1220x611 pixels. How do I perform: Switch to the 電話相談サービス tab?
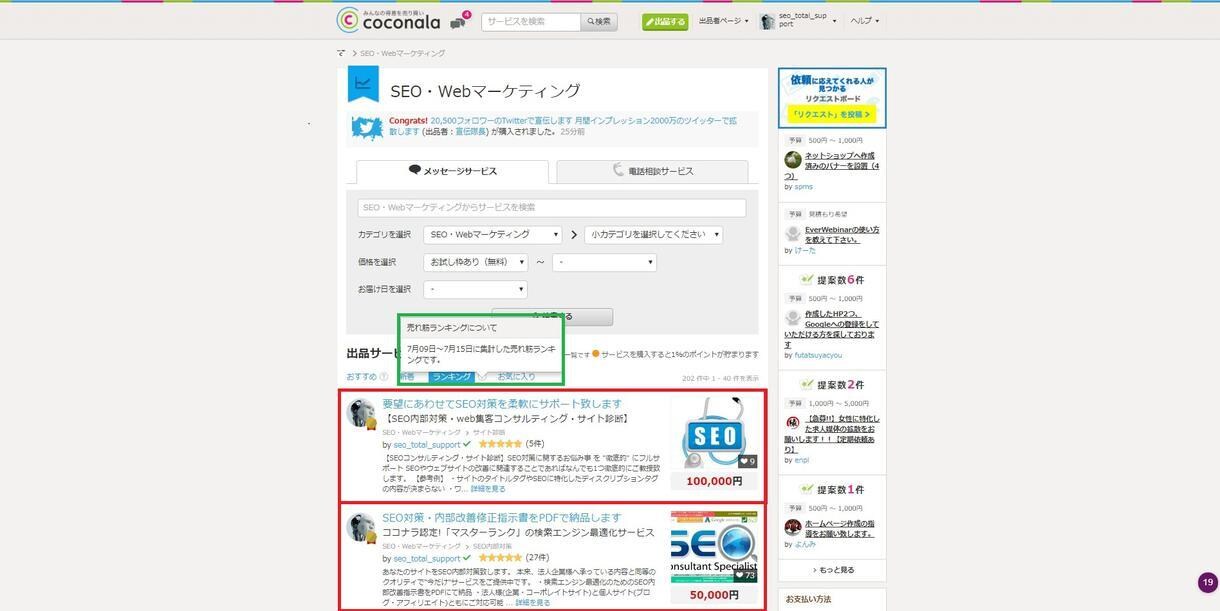[652, 171]
